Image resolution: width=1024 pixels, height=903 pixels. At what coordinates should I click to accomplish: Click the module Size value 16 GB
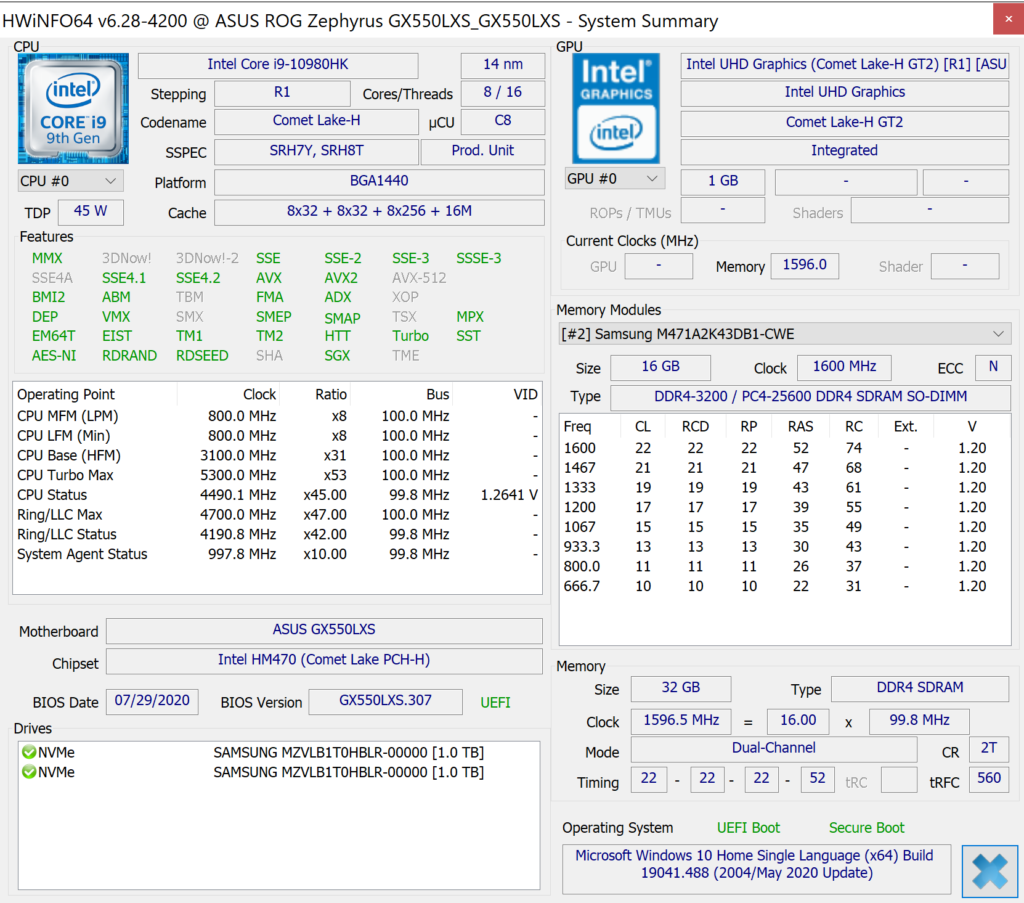point(660,367)
